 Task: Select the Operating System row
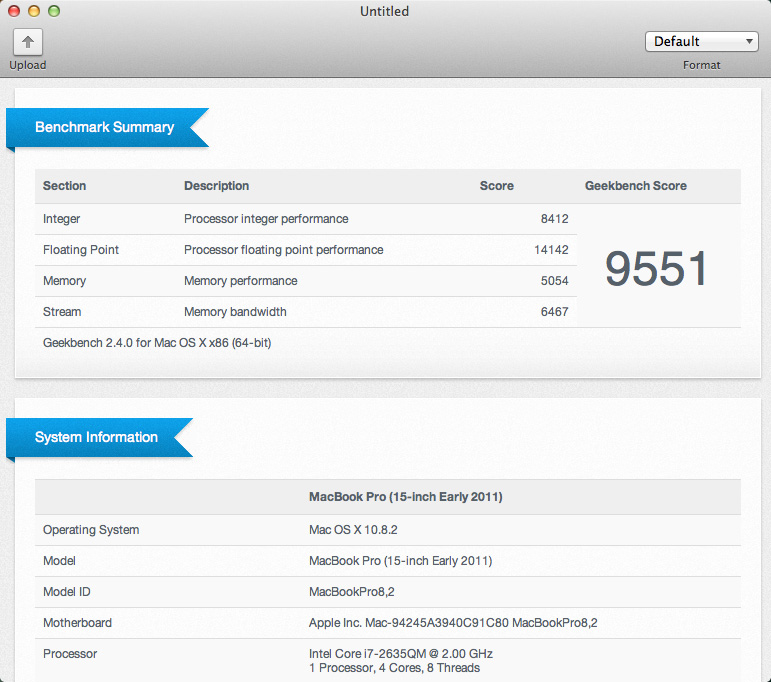(x=91, y=530)
